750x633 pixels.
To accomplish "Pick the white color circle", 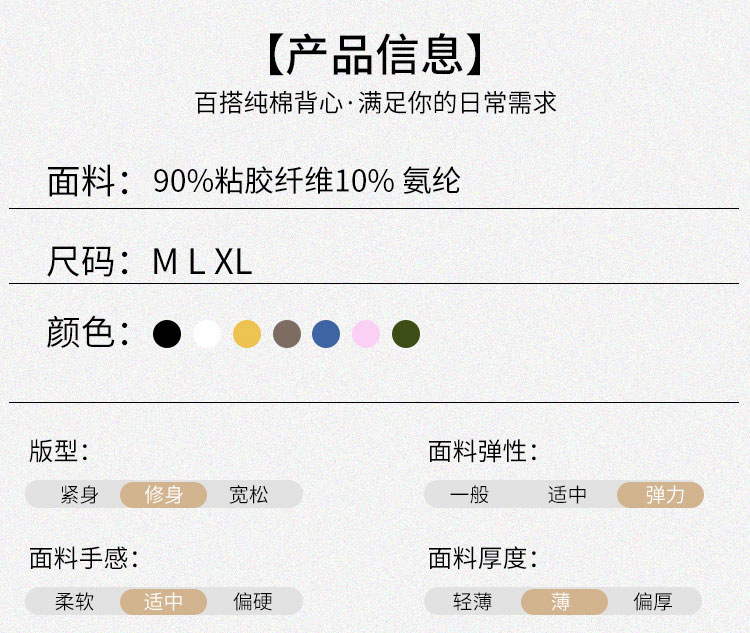I will click(207, 333).
